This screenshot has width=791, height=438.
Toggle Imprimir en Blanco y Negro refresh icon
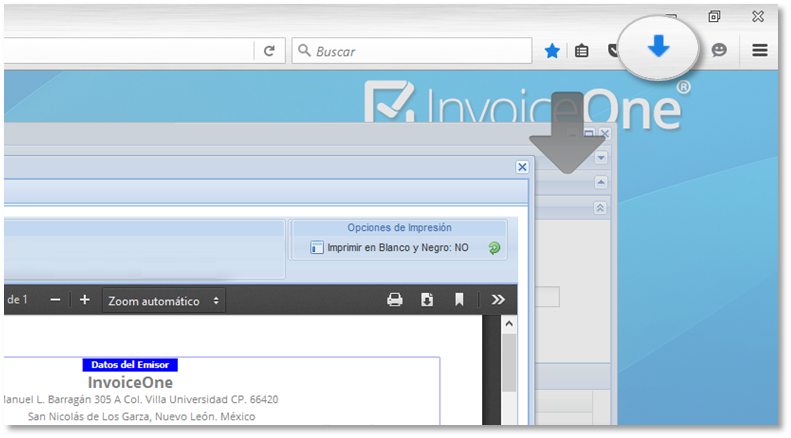click(494, 248)
